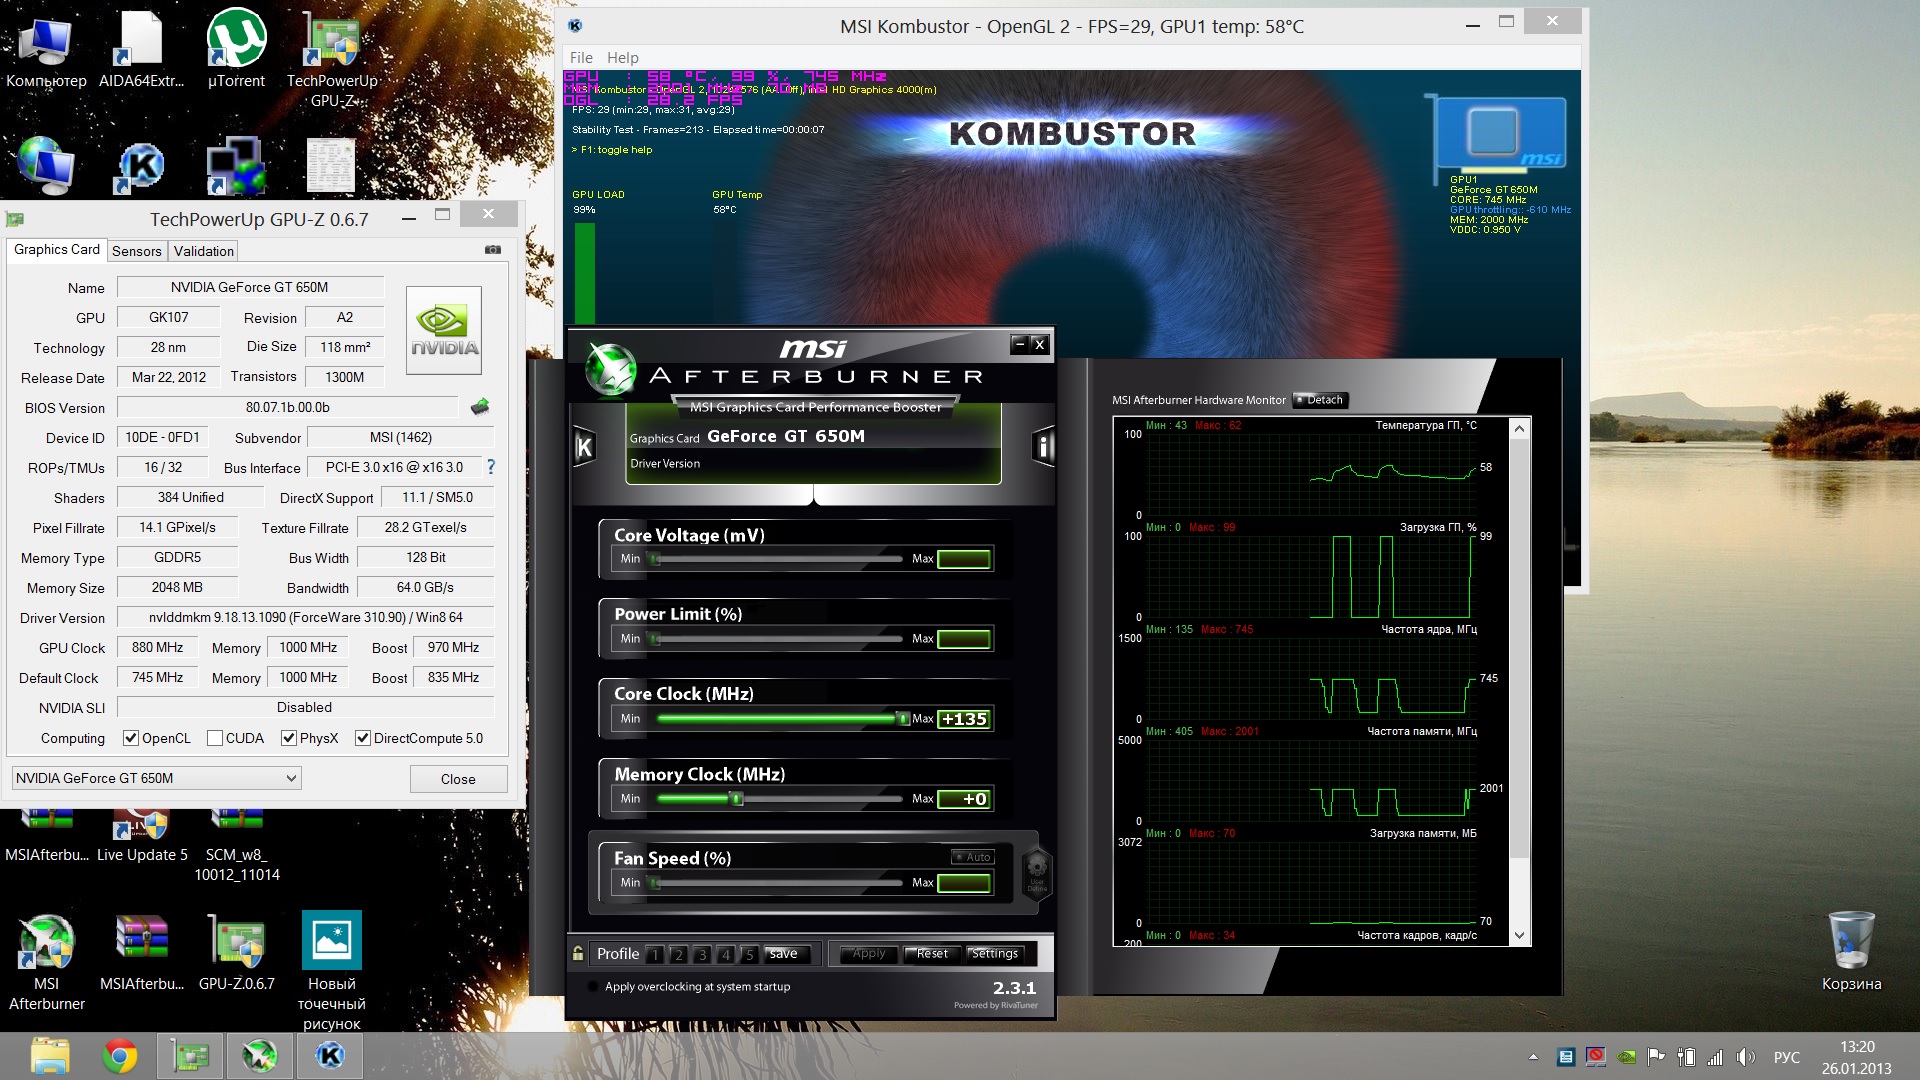Click the Apply button in Afterburner
Image resolution: width=1920 pixels, height=1080 pixels.
tap(865, 952)
